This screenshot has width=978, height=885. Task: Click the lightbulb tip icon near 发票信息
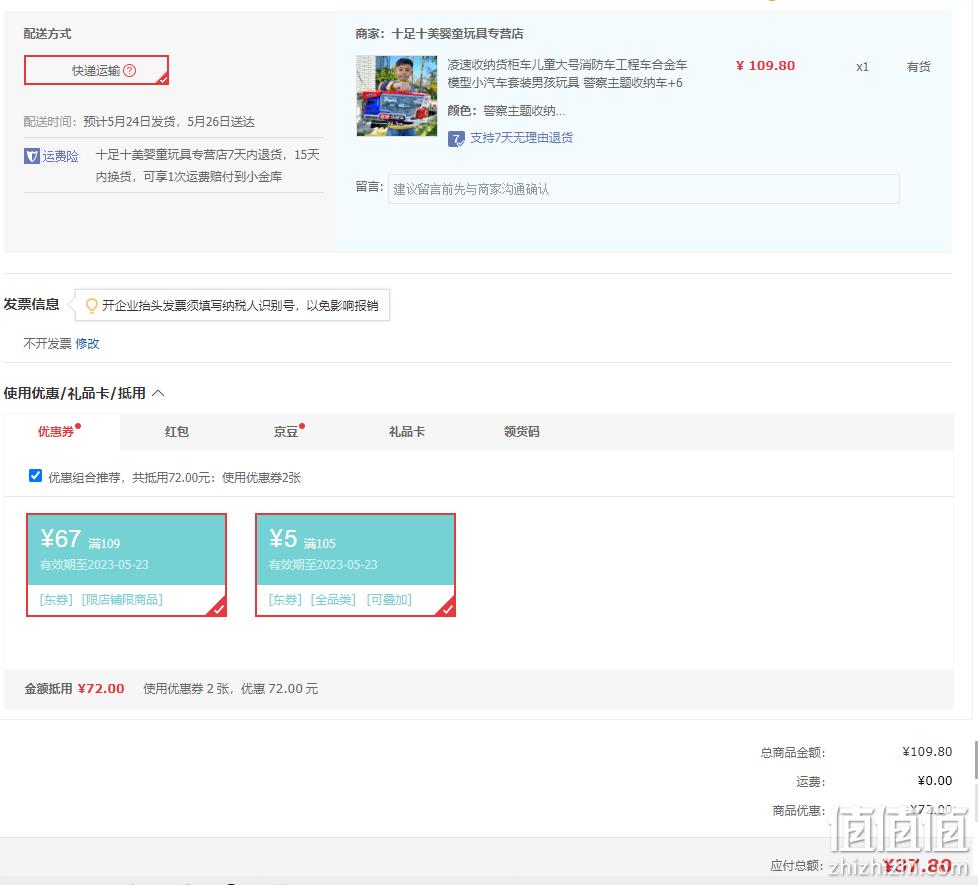(92, 305)
